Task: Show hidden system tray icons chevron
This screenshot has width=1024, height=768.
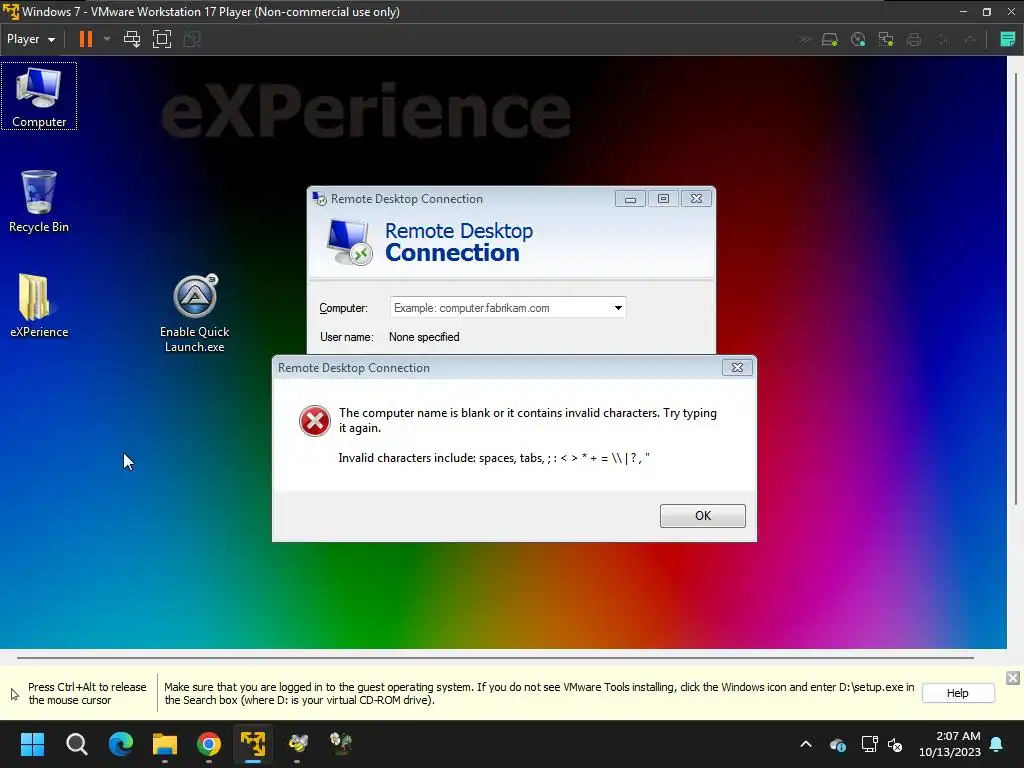Action: point(806,744)
